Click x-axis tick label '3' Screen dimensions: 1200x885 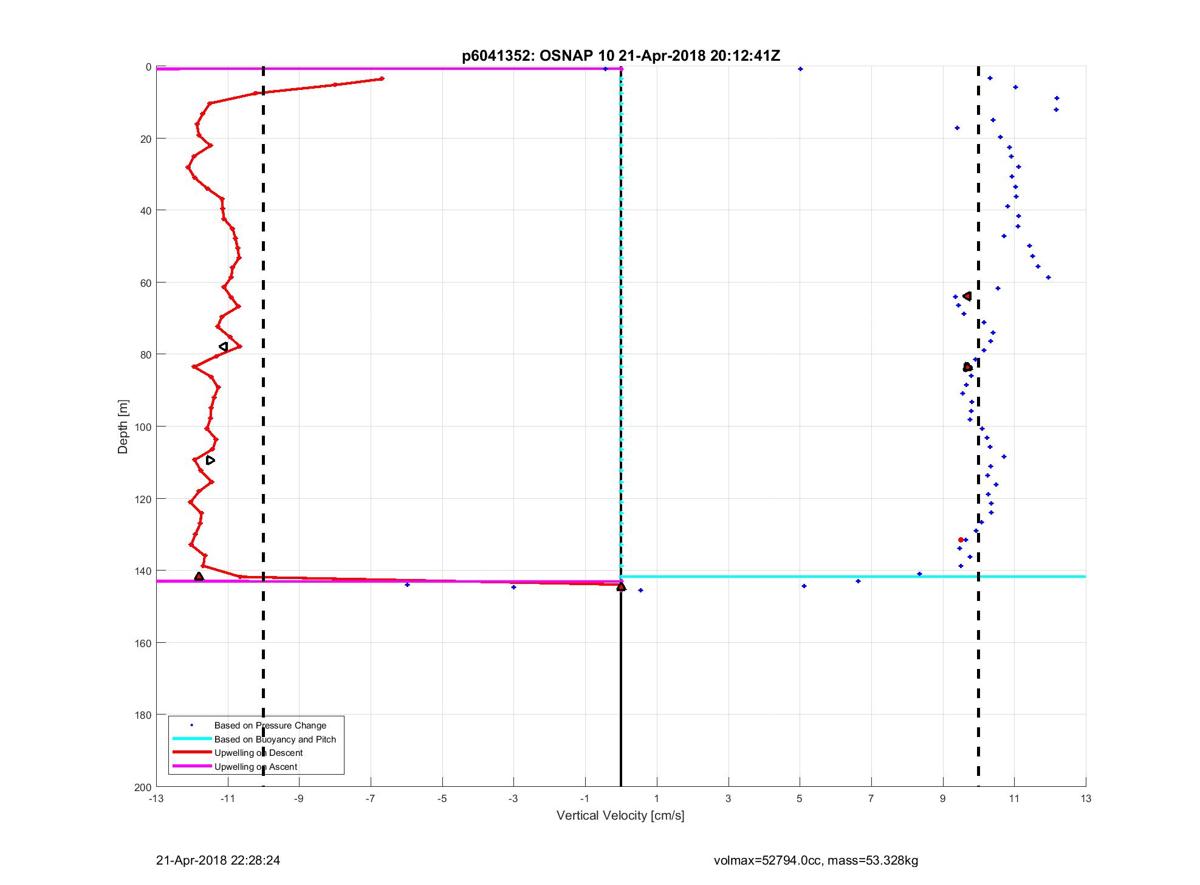click(728, 799)
